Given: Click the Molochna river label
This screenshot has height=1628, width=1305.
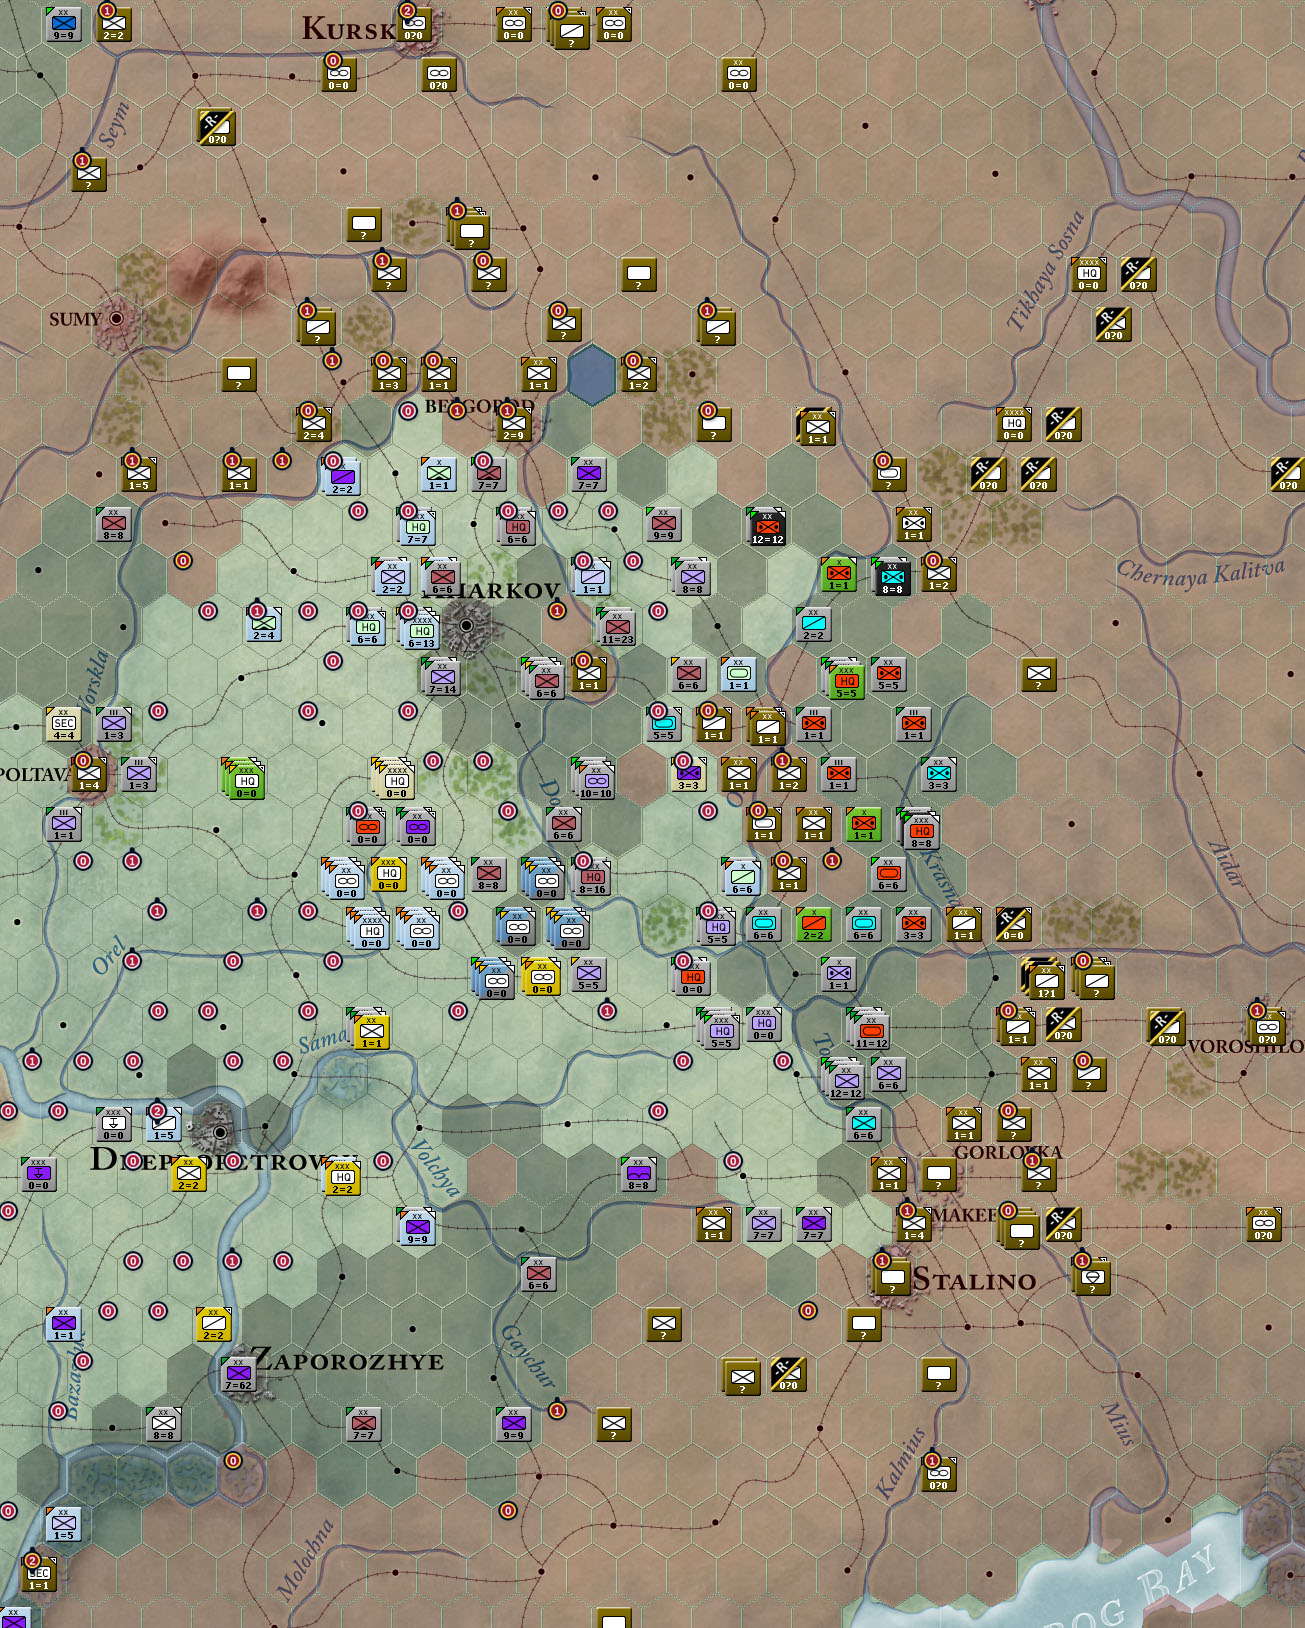Looking at the screenshot, I should (x=304, y=1560).
